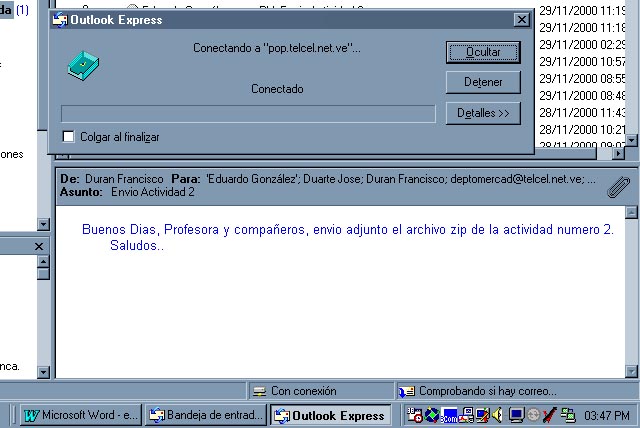The height and width of the screenshot is (428, 640).
Task: Click the speaker volume tray icon
Action: point(498,415)
